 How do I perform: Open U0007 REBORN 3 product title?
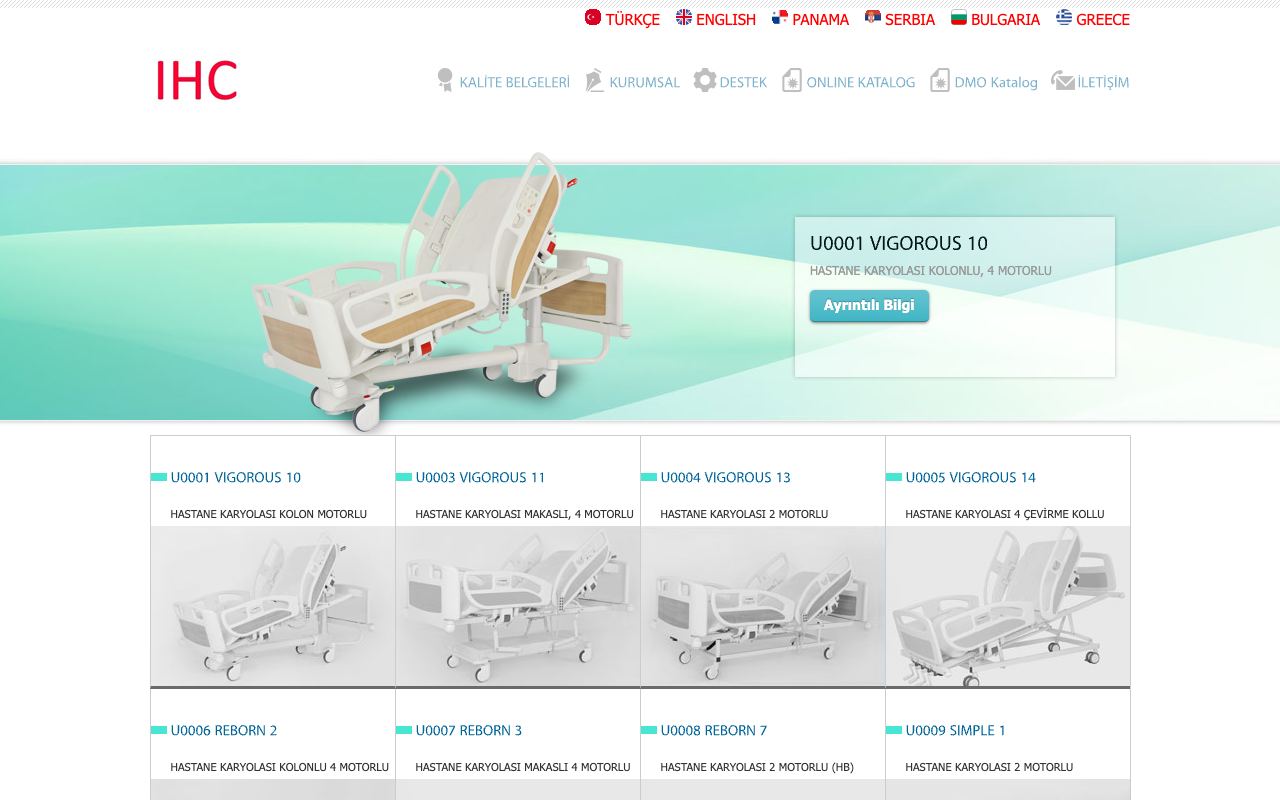(x=469, y=731)
